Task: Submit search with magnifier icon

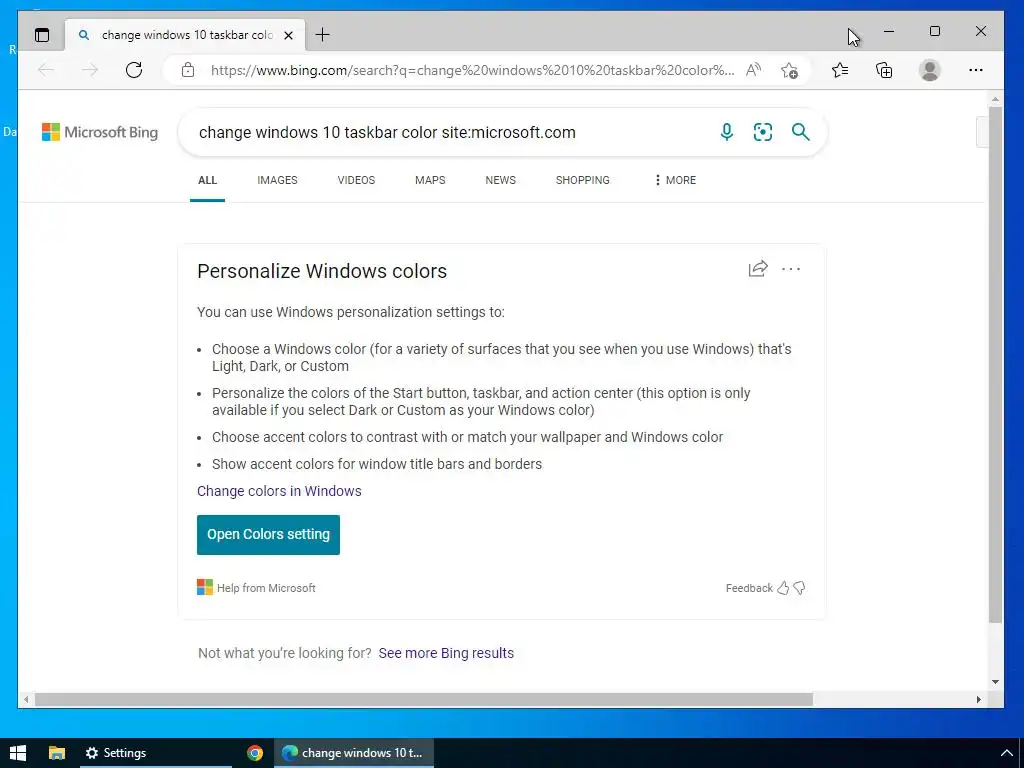Action: point(801,132)
